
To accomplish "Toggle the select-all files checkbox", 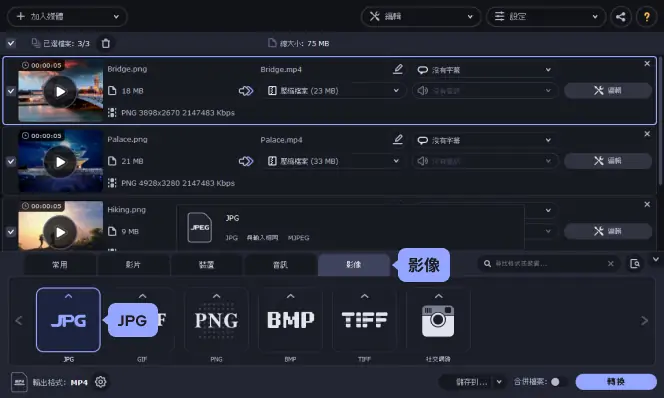I will coord(11,43).
